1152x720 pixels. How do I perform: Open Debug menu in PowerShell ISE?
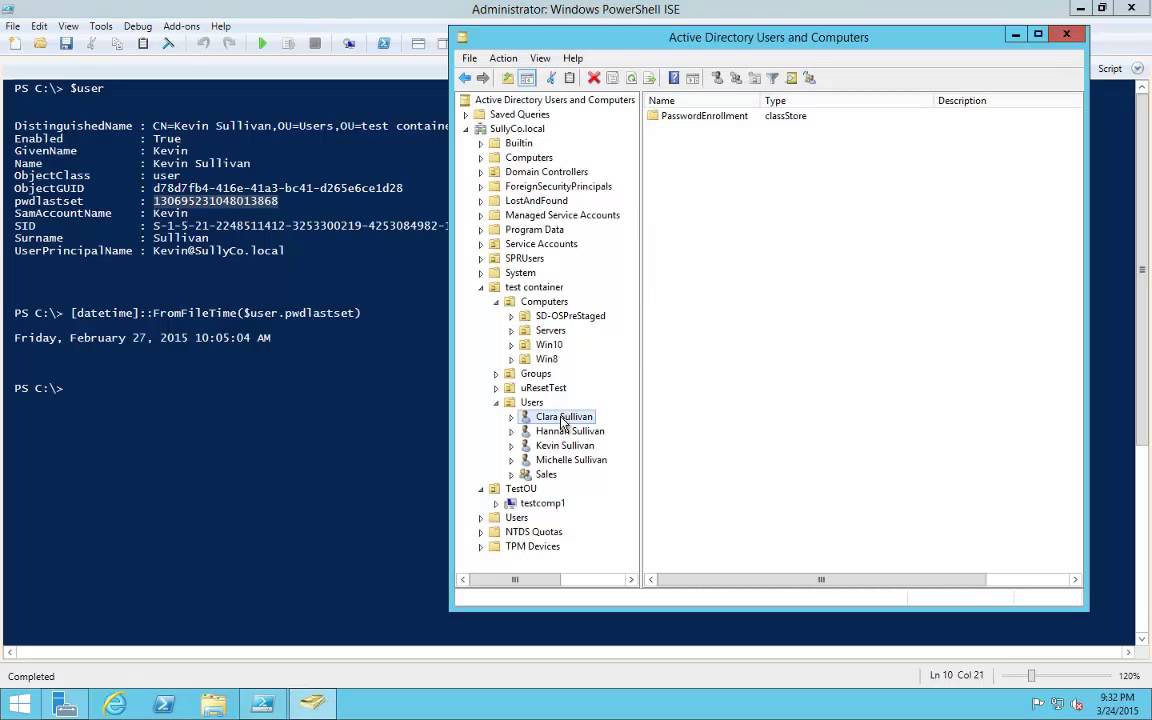pos(137,26)
